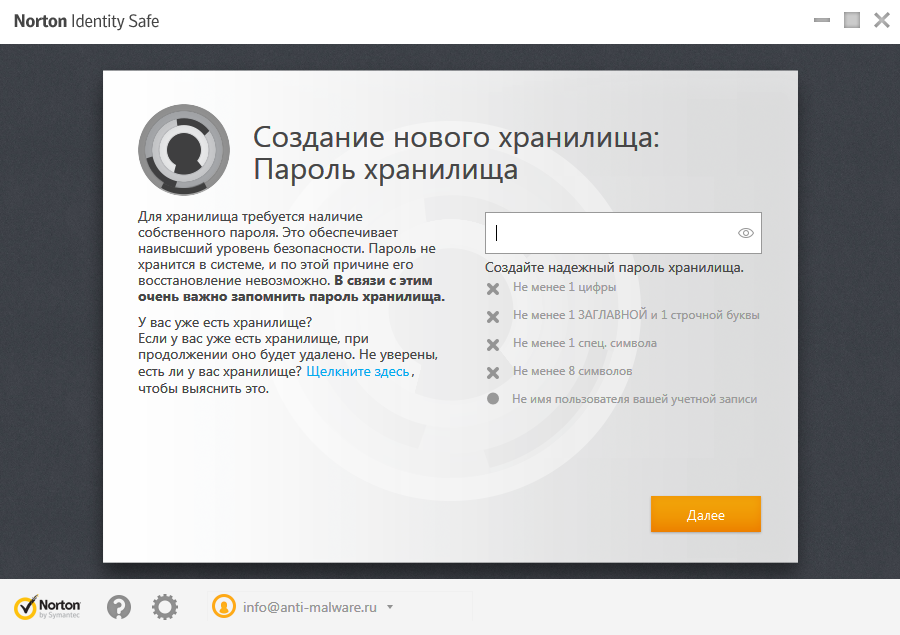The width and height of the screenshot is (900, 635).
Task: Click the gray dot beside Не имя пользователя
Action: [493, 398]
